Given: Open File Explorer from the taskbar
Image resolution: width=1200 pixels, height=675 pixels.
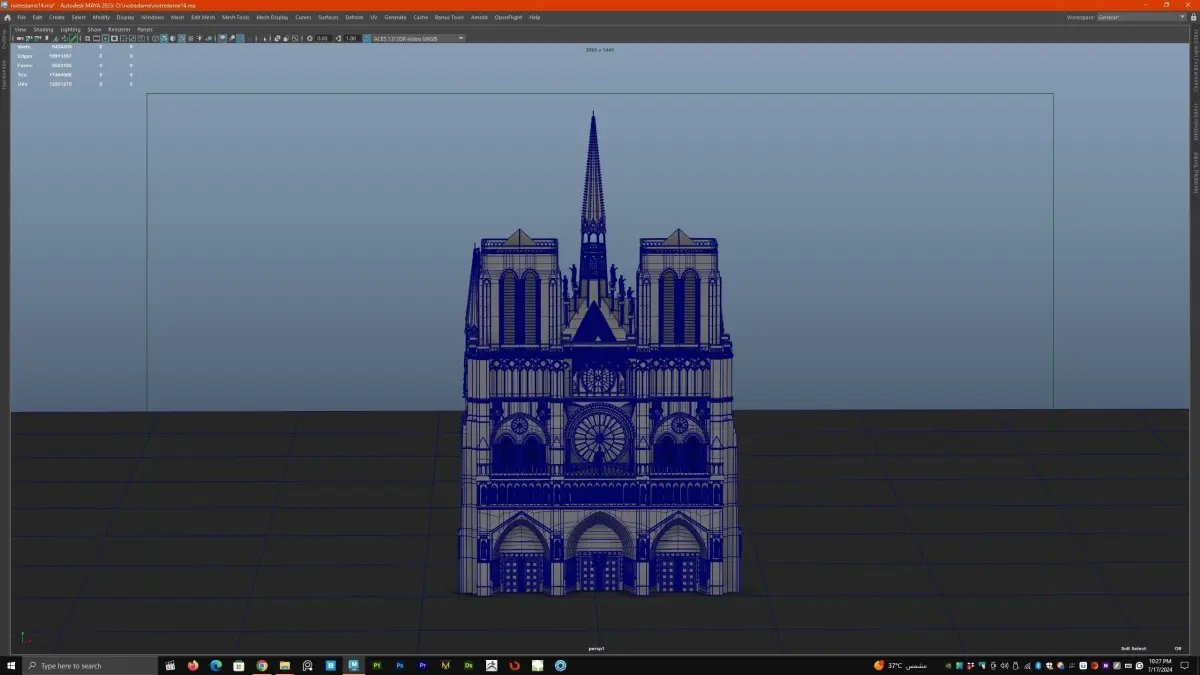Looking at the screenshot, I should [285, 665].
